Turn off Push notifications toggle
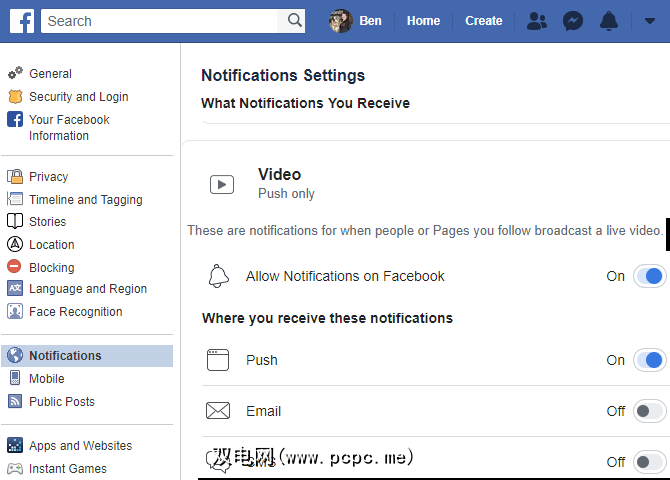The image size is (670, 480). pyautogui.click(x=649, y=360)
